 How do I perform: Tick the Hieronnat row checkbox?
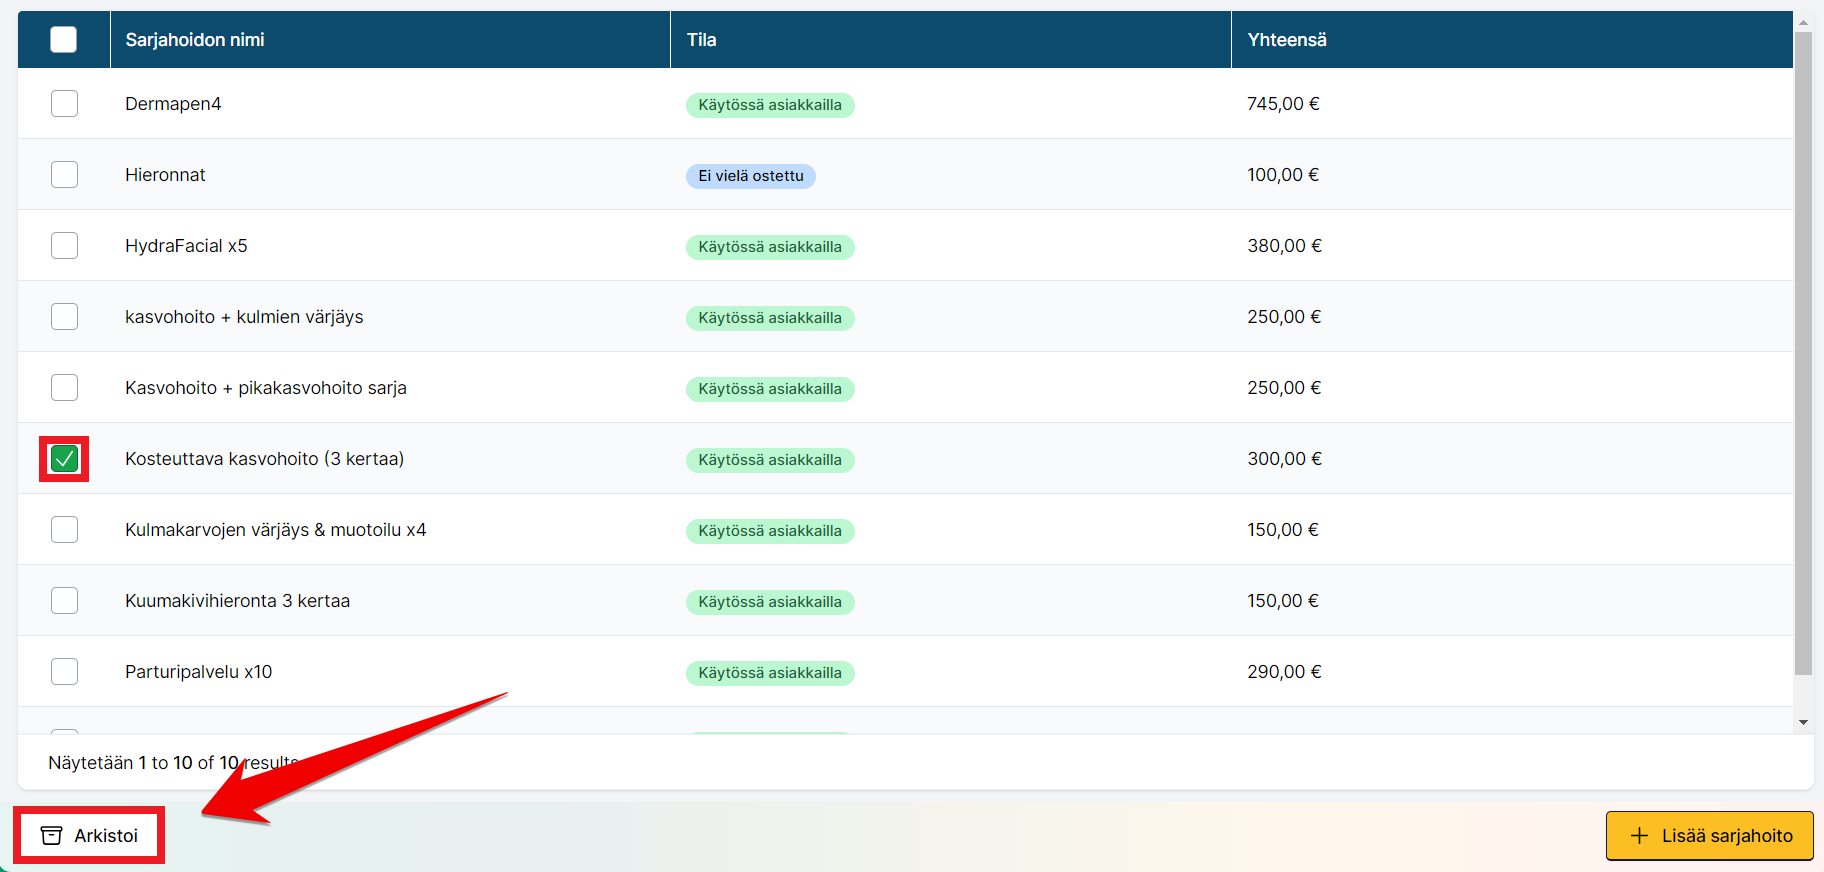[64, 175]
